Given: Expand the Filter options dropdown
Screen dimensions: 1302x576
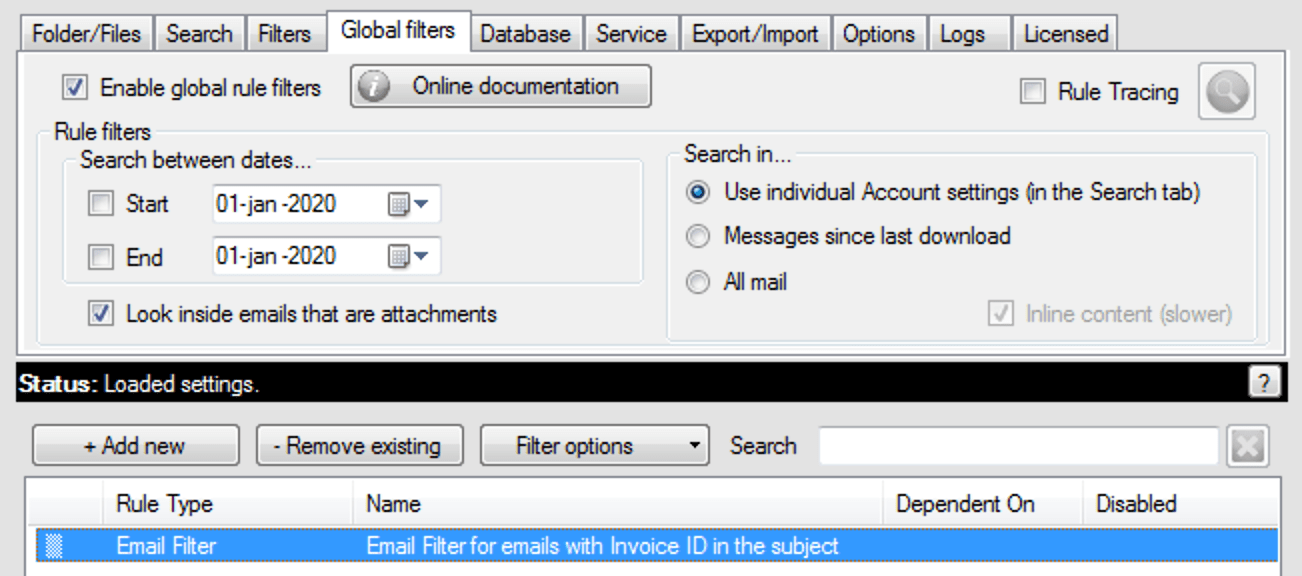Looking at the screenshot, I should (594, 446).
